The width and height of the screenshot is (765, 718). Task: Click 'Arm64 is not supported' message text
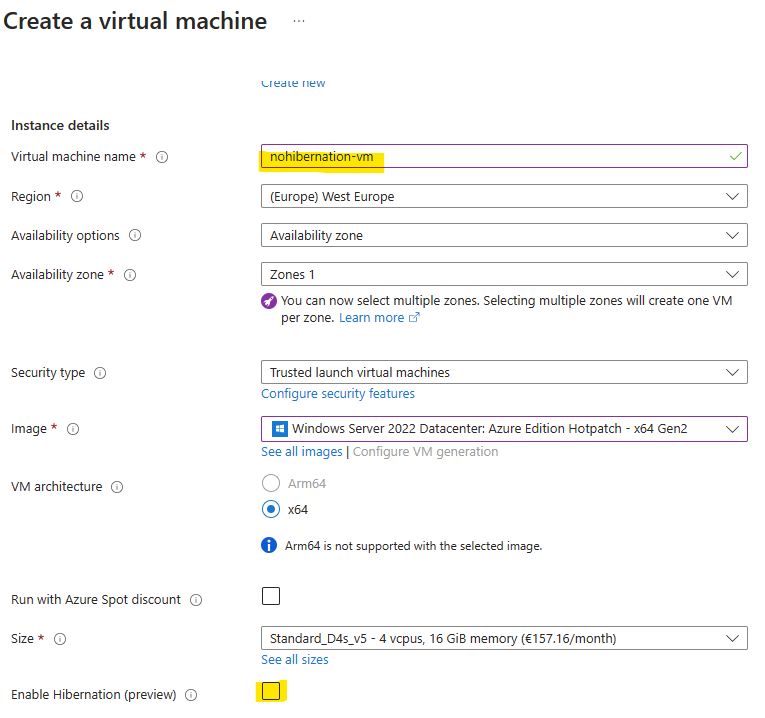(413, 546)
